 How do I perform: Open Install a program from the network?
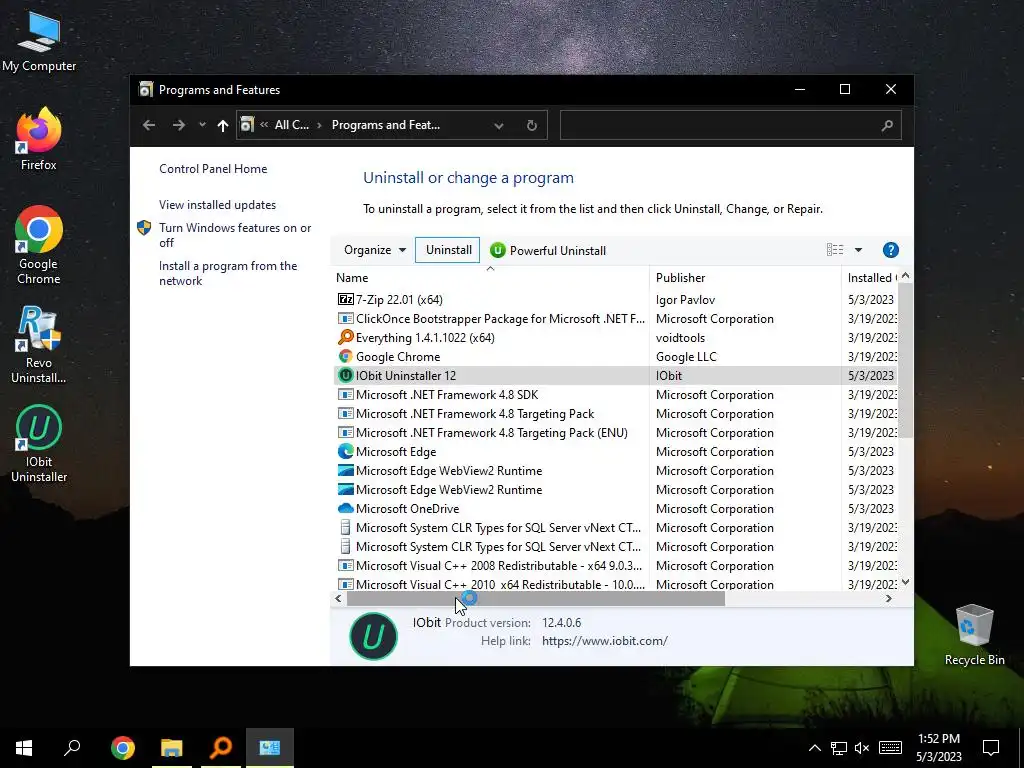(x=228, y=273)
